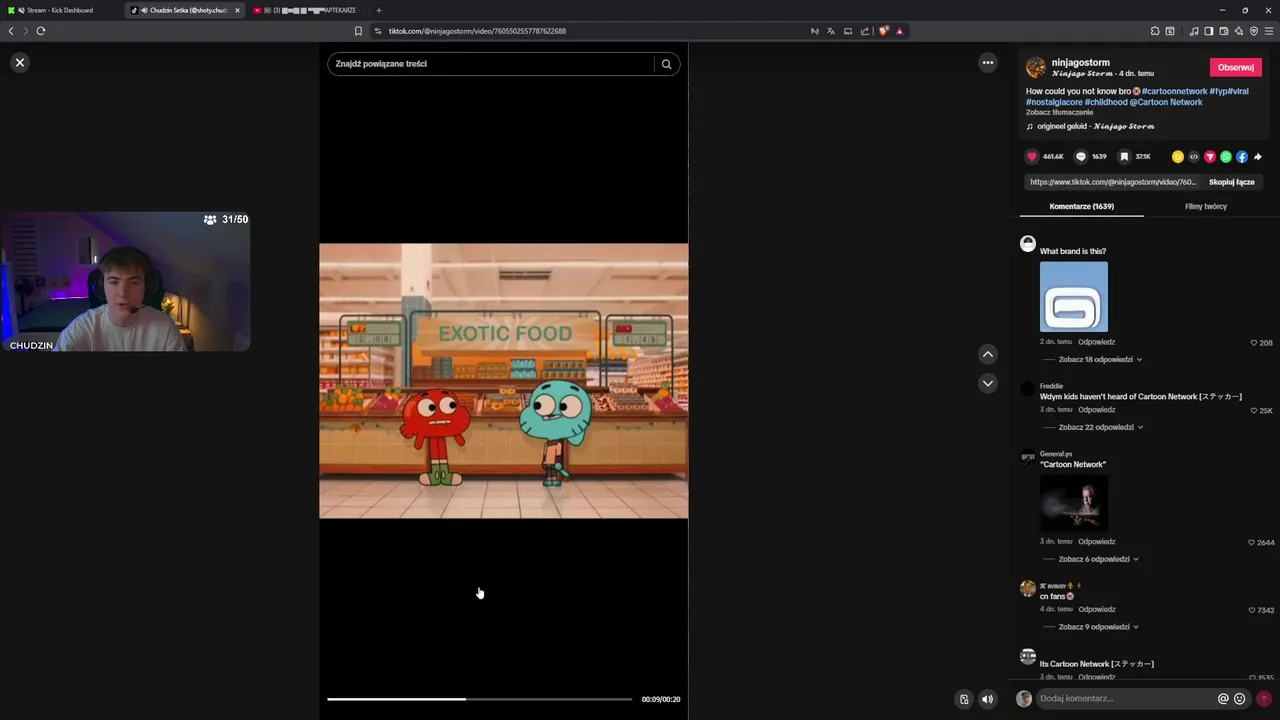Reply to "What brand is this?" comment
Screen dimensions: 1280x720
click(x=1096, y=342)
